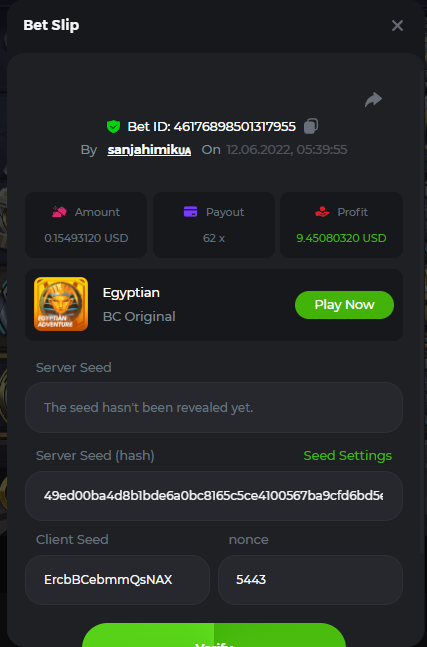Click the 62 x payout value
The height and width of the screenshot is (647, 427).
click(214, 238)
